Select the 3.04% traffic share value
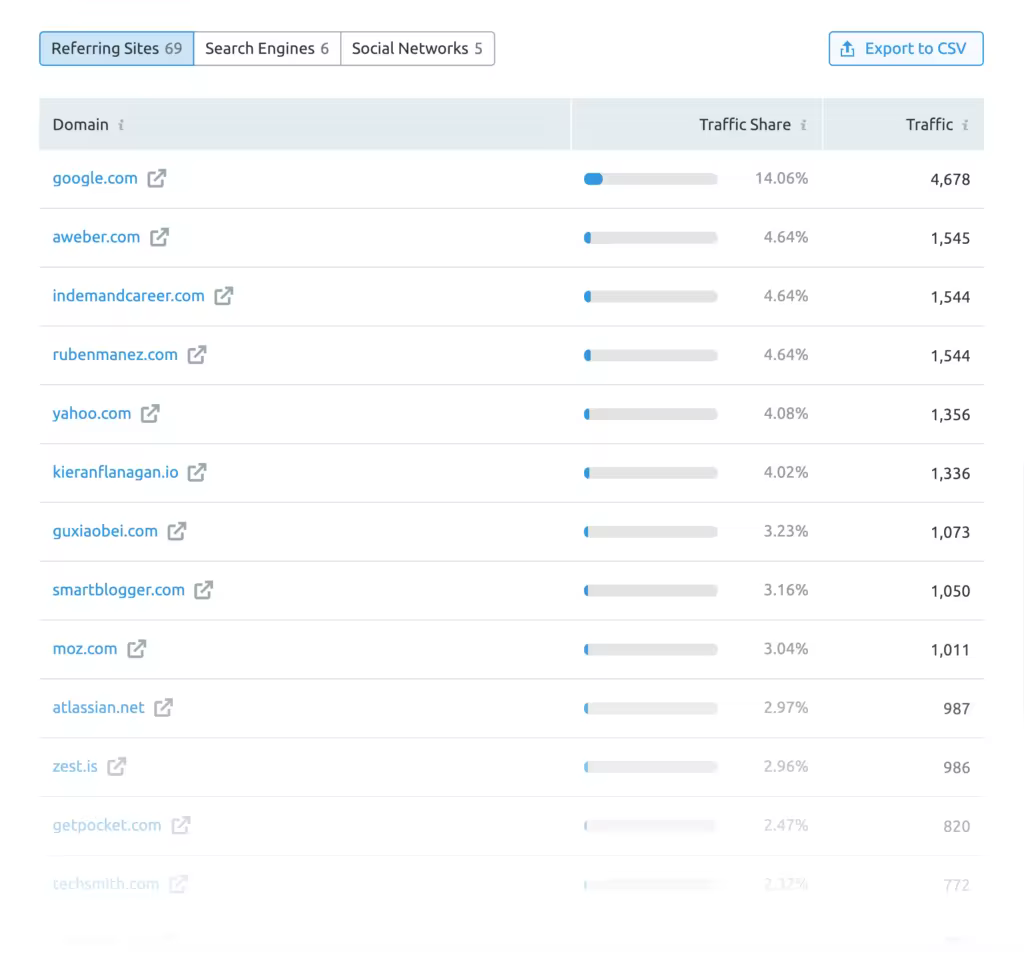1024x958 pixels. (x=786, y=648)
